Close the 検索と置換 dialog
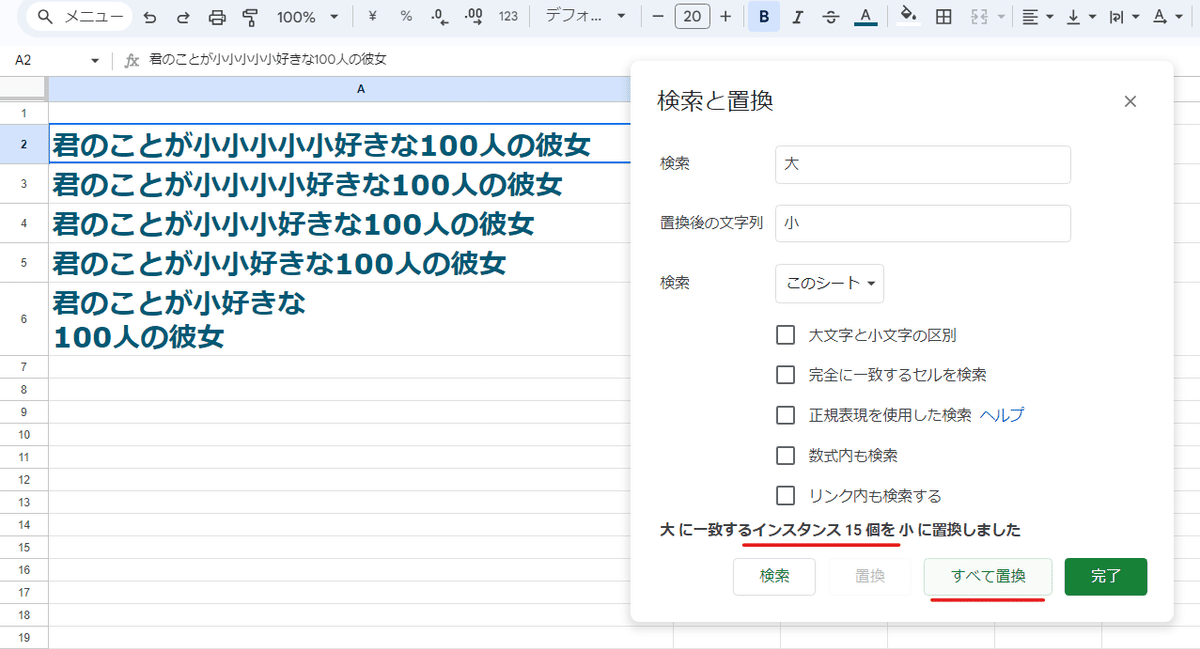Screen dimensions: 1200x649 pos(1130,101)
